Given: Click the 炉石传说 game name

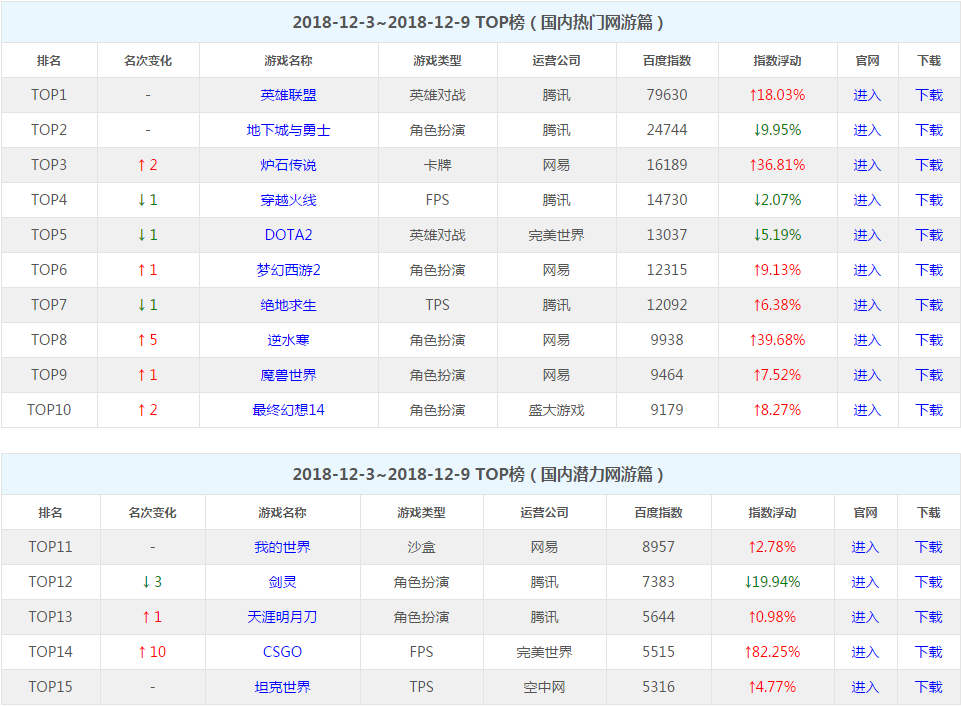Looking at the screenshot, I should (288, 165).
